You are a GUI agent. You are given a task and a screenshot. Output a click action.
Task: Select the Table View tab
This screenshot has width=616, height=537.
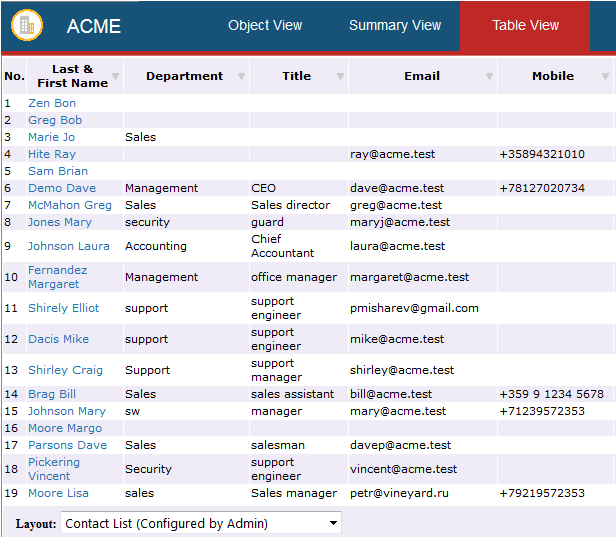pos(525,26)
